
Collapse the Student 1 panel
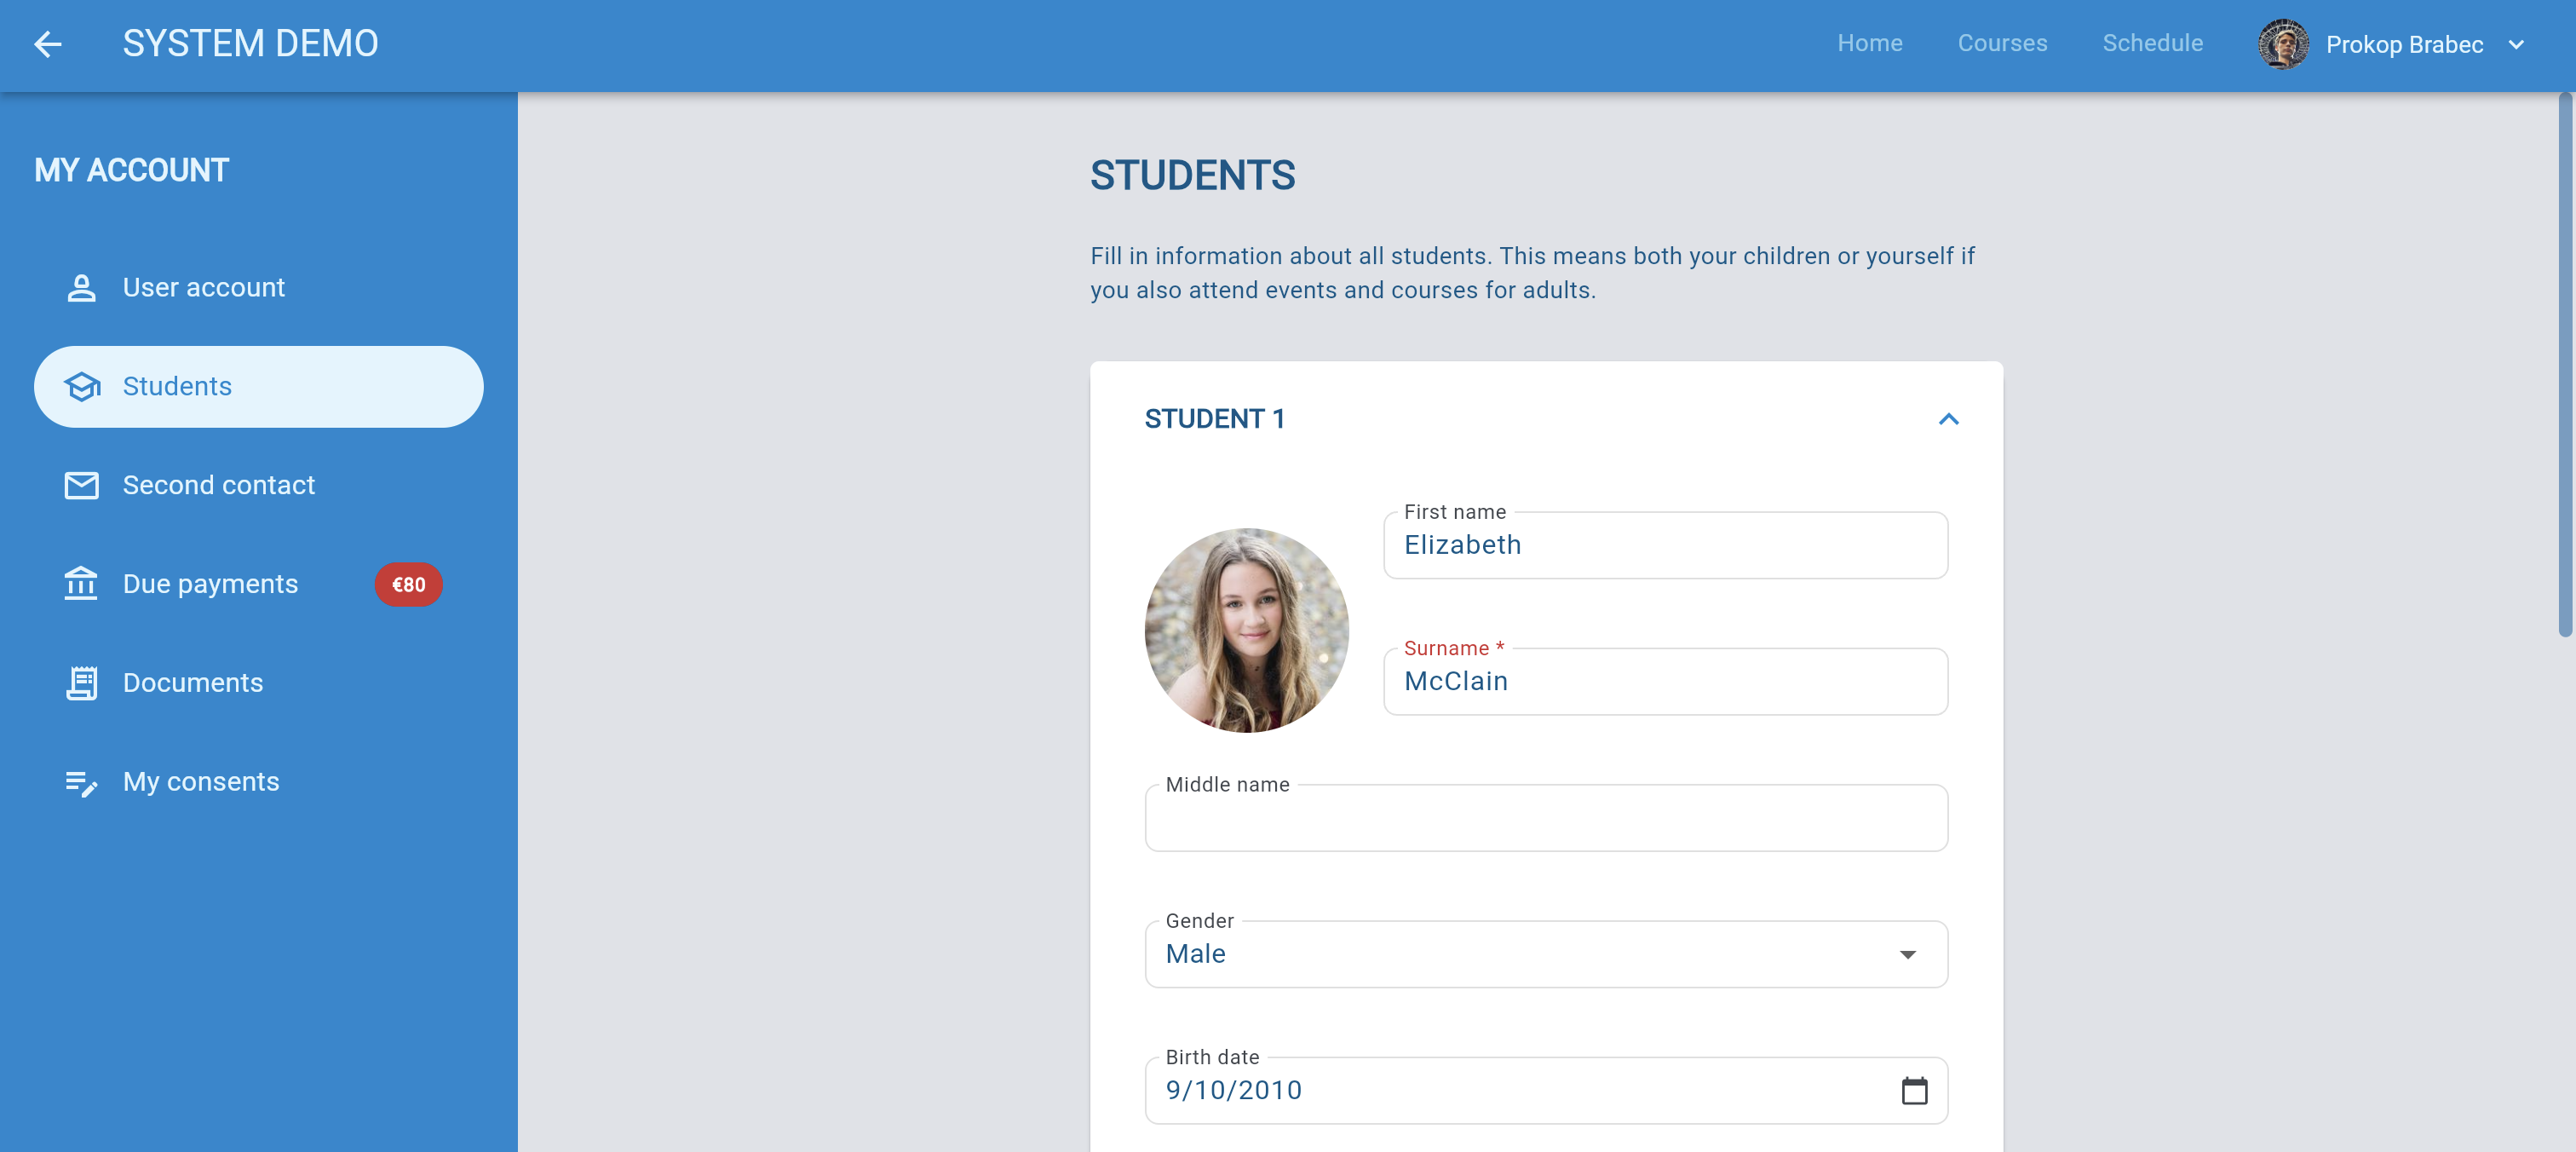click(x=1948, y=419)
